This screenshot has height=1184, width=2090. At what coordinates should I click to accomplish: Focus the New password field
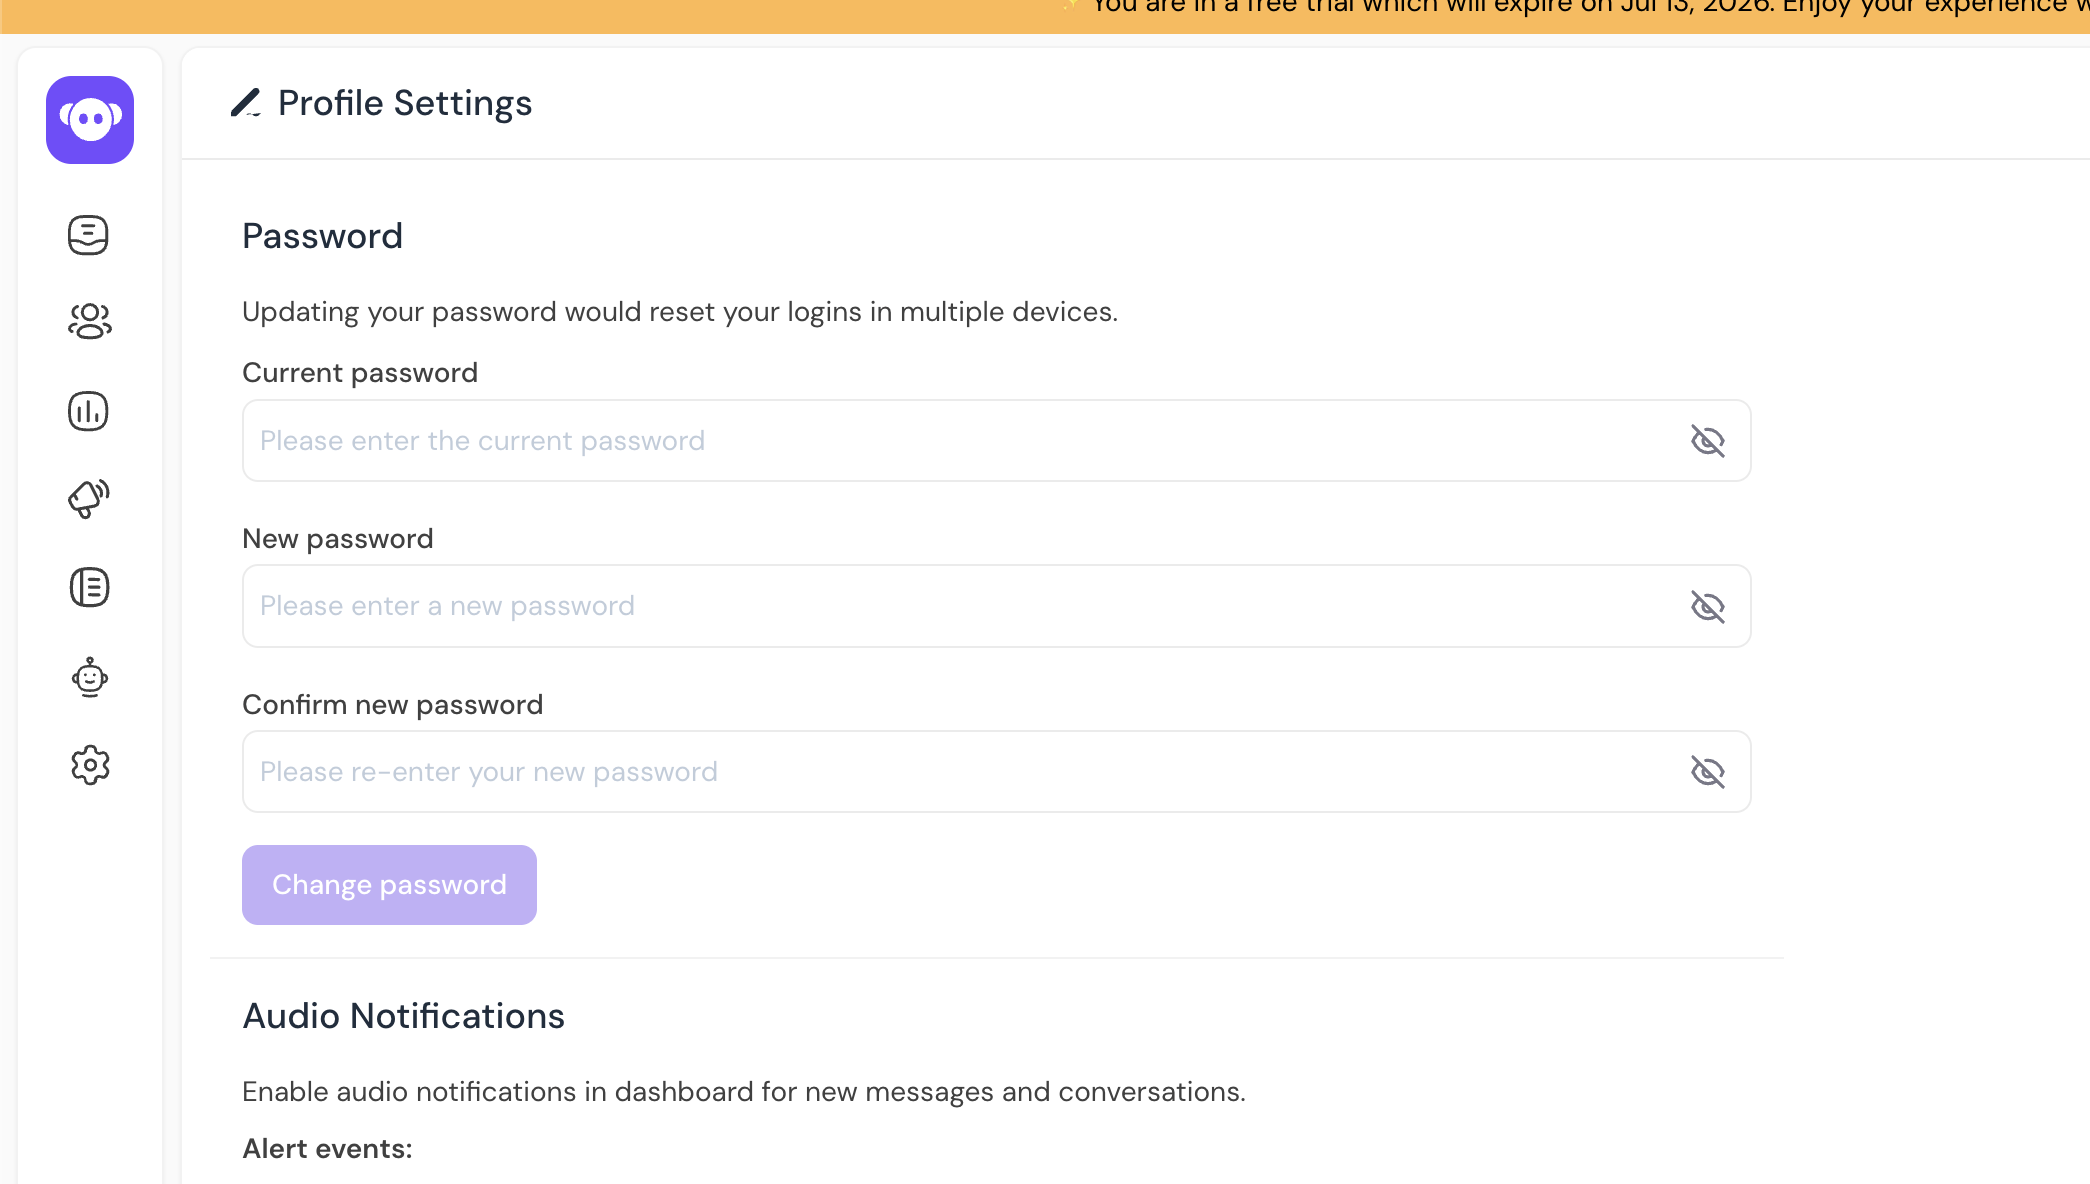tap(996, 606)
